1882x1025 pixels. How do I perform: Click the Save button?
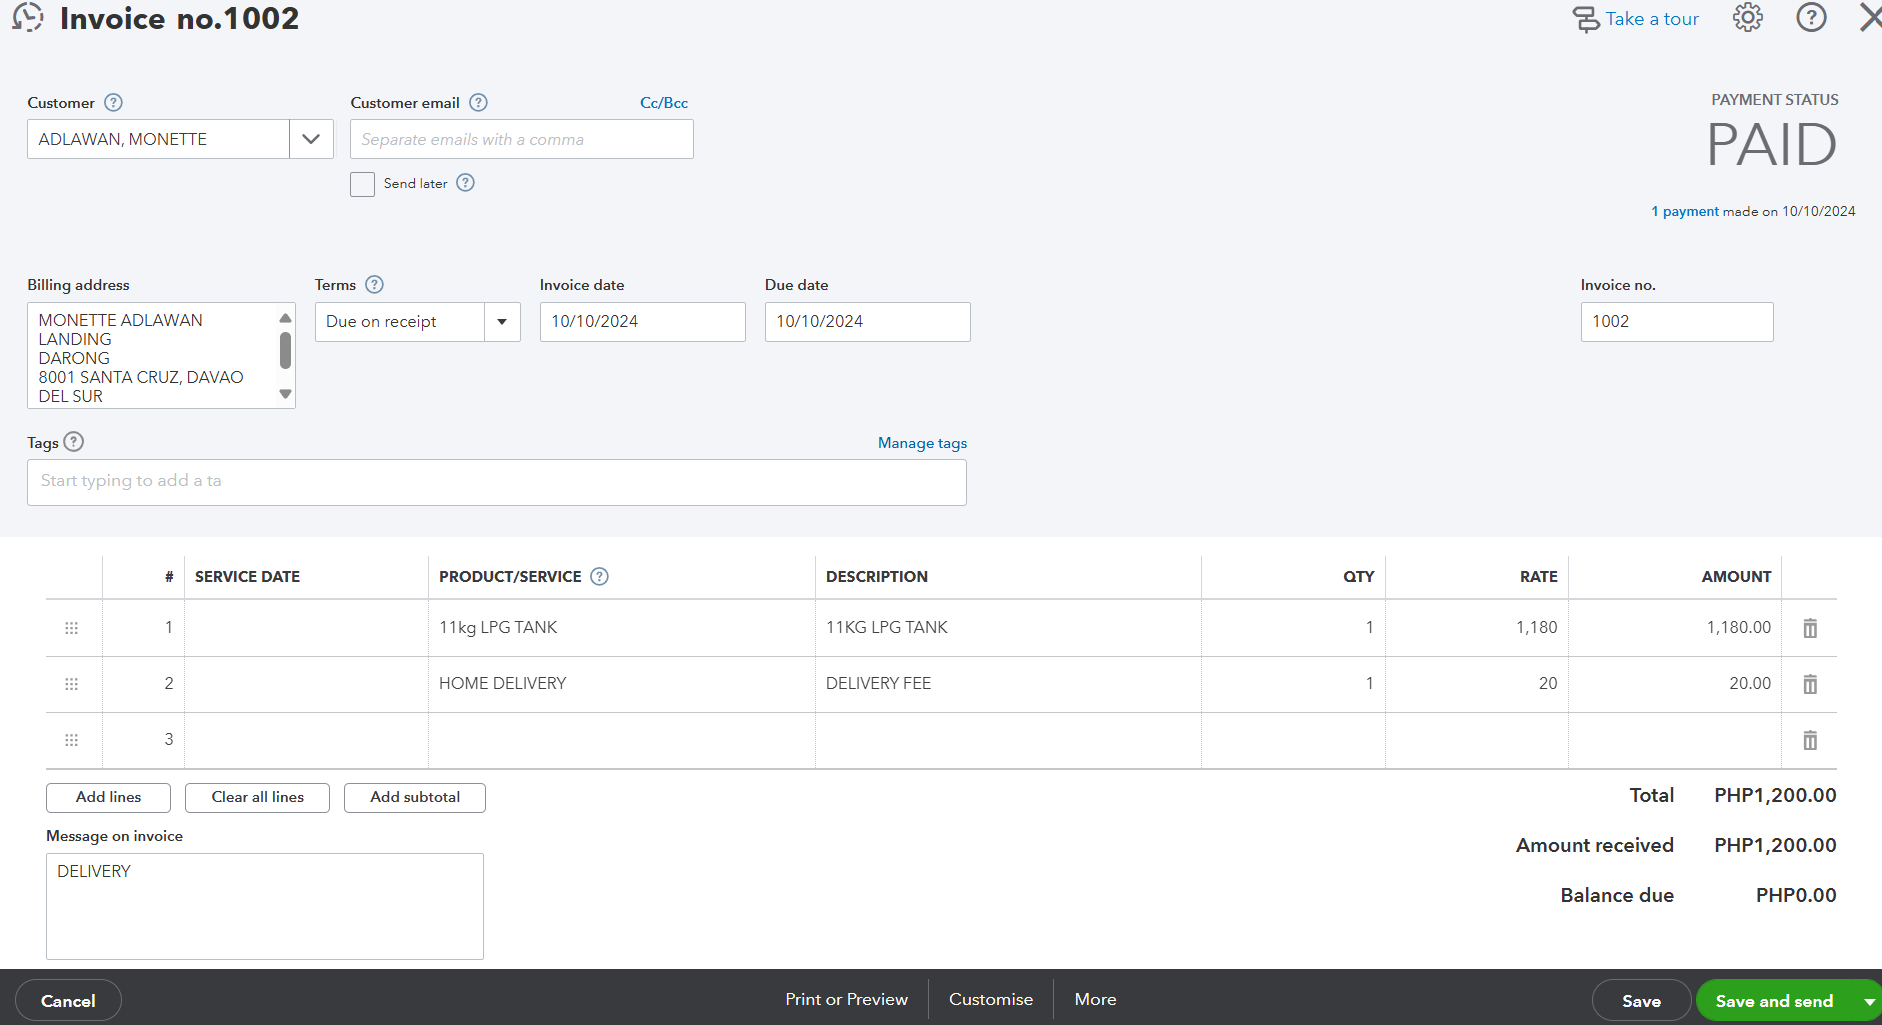coord(1641,1001)
